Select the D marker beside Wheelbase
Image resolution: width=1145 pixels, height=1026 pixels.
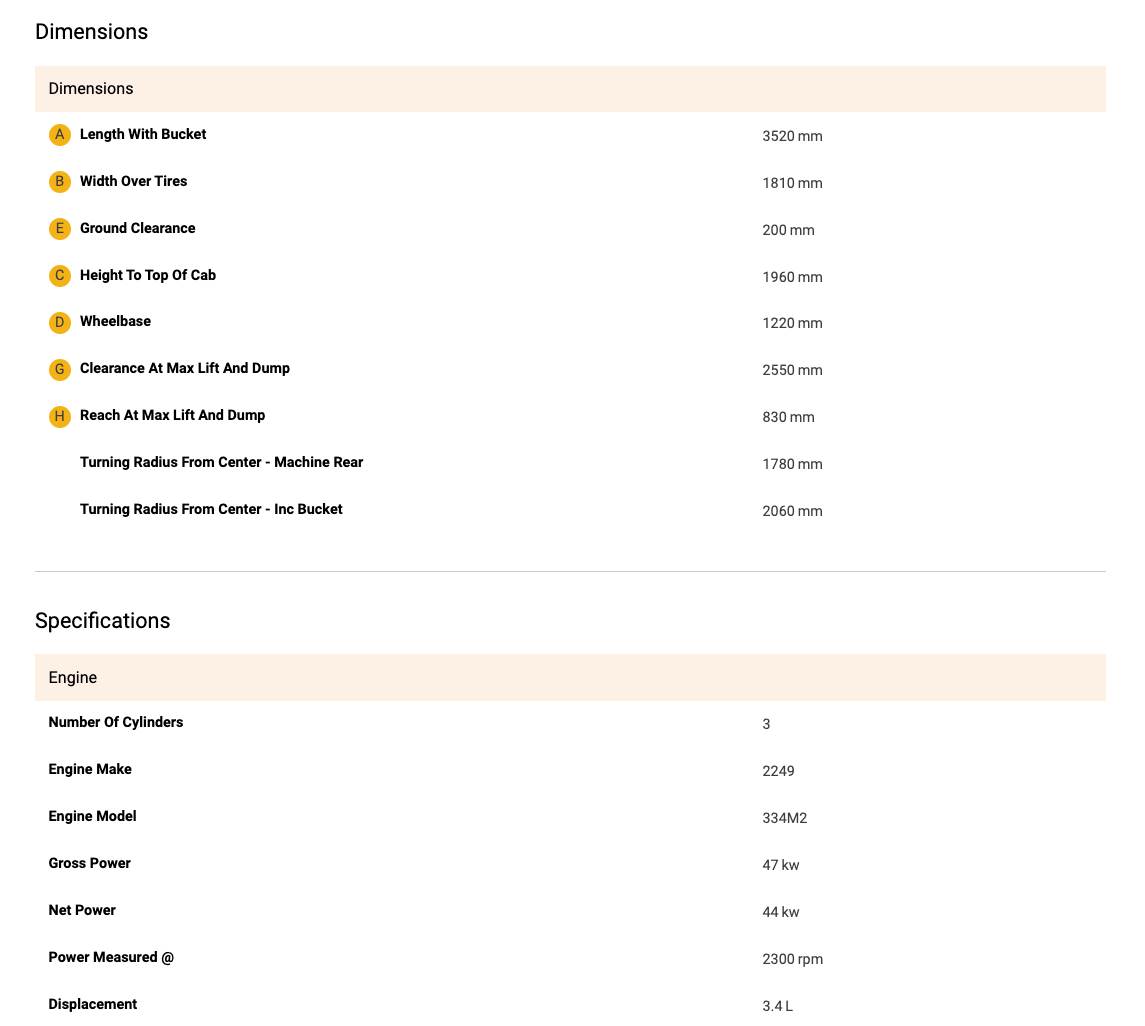59,322
